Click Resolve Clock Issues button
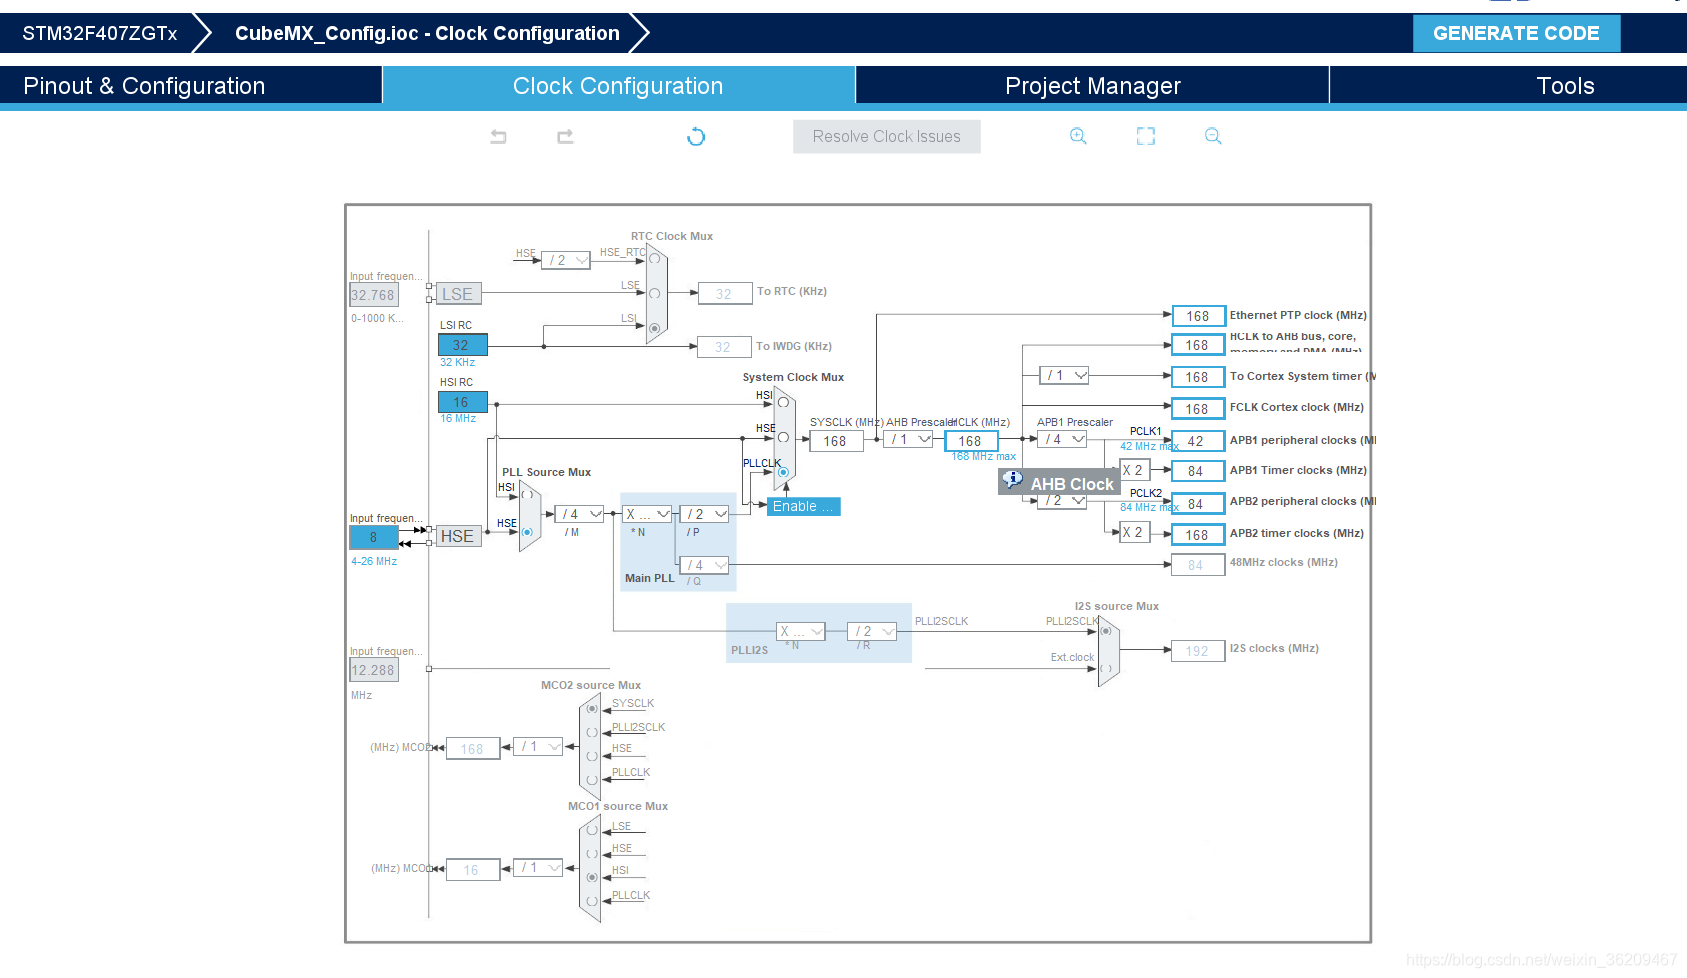Image resolution: width=1687 pixels, height=978 pixels. 886,136
